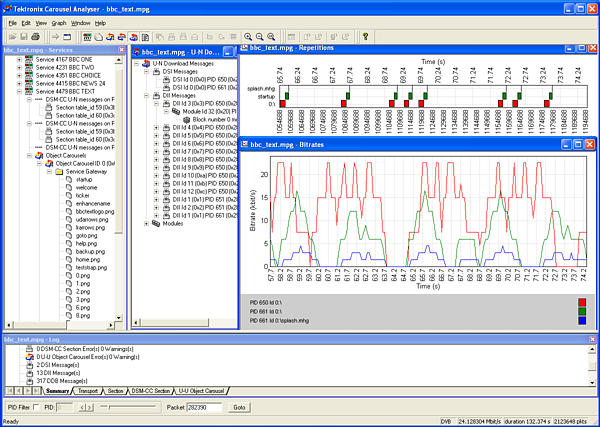600x427 pixels.
Task: Click the Modules stack icon in U-N tree
Action: coord(156,223)
